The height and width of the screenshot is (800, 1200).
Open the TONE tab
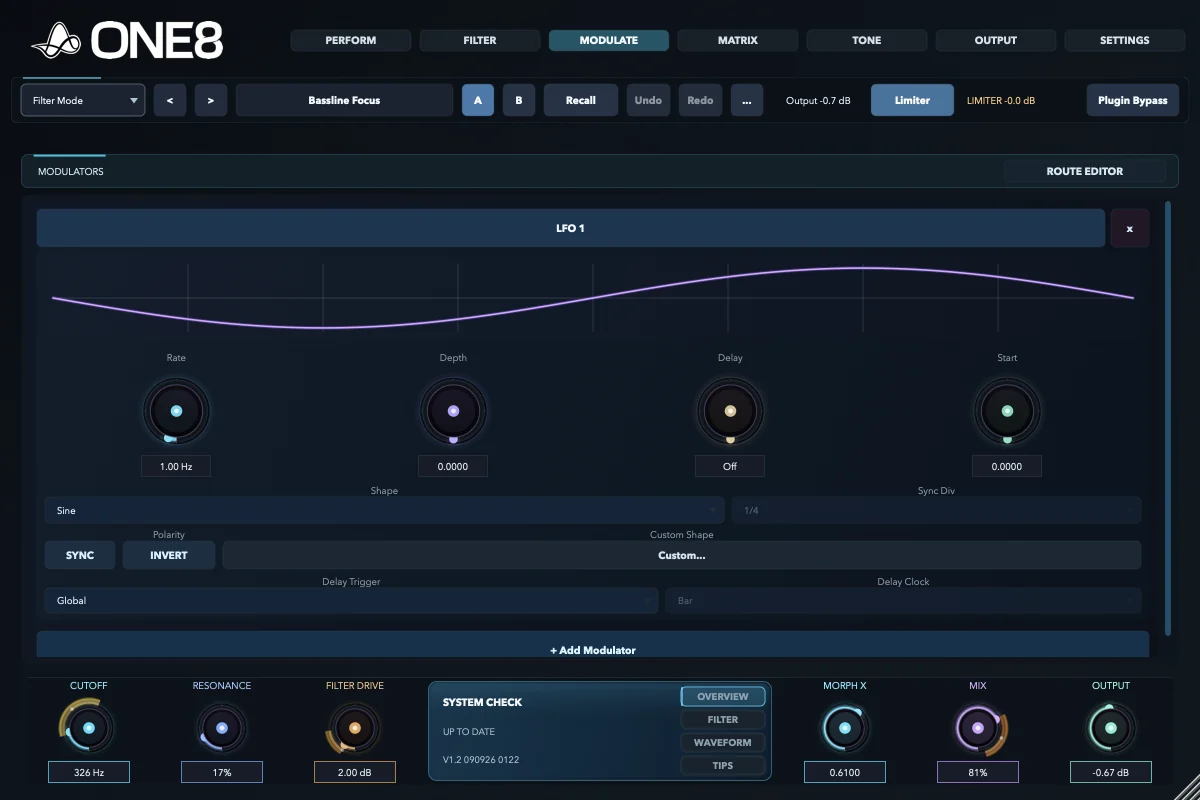tap(867, 40)
